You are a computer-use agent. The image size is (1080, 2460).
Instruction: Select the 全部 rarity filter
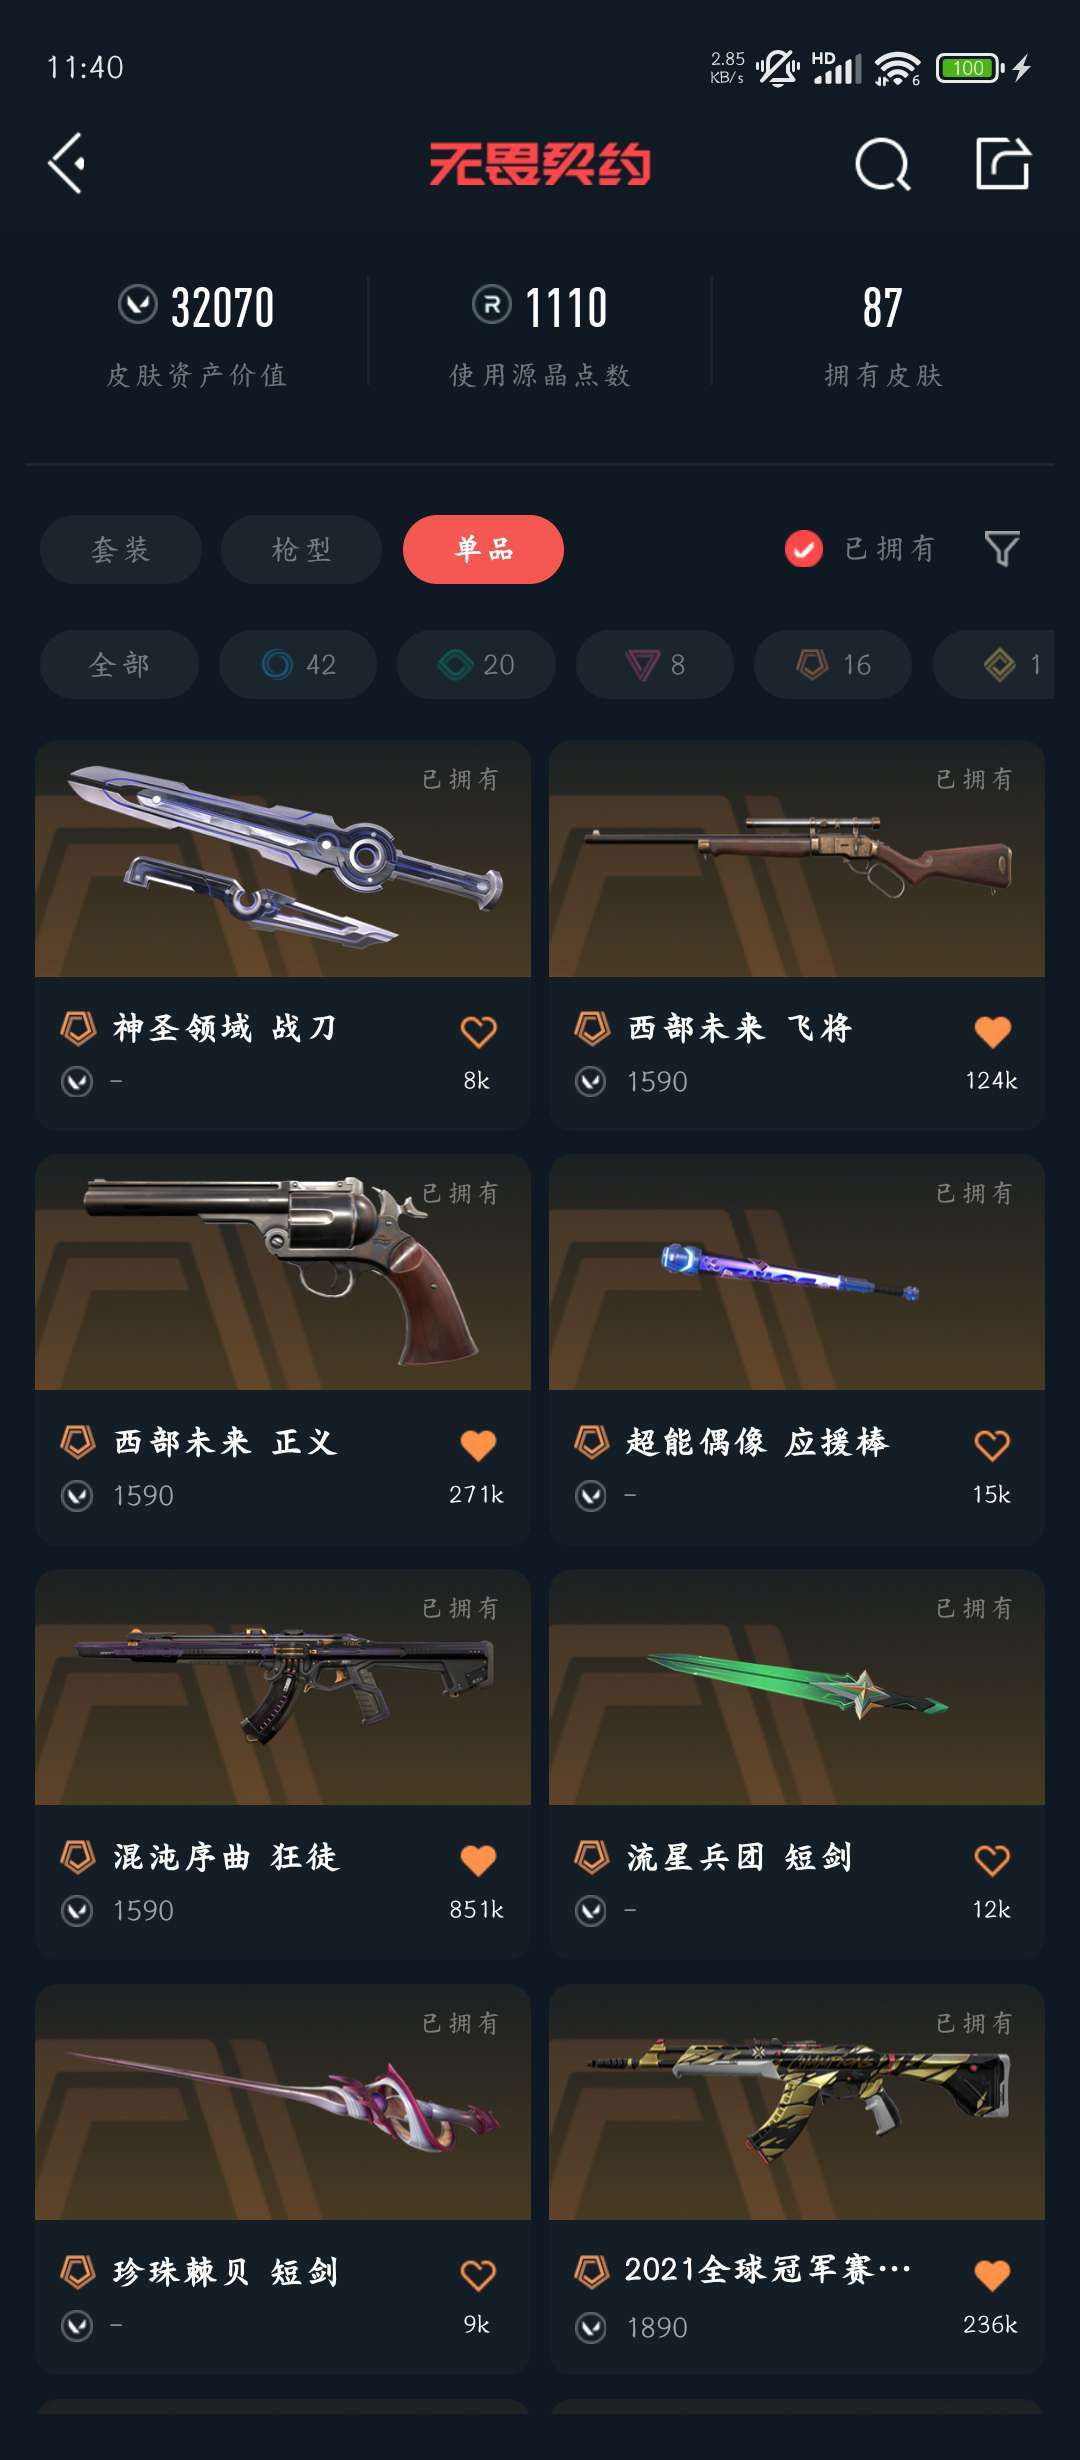point(119,664)
